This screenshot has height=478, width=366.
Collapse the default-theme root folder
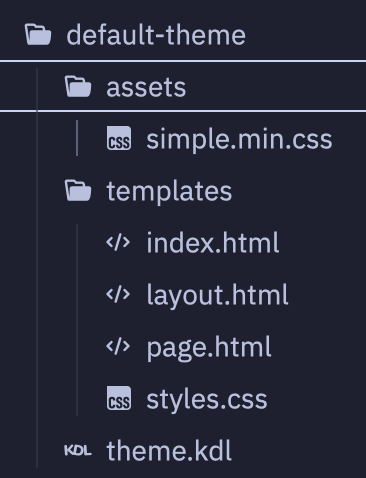coord(183,35)
